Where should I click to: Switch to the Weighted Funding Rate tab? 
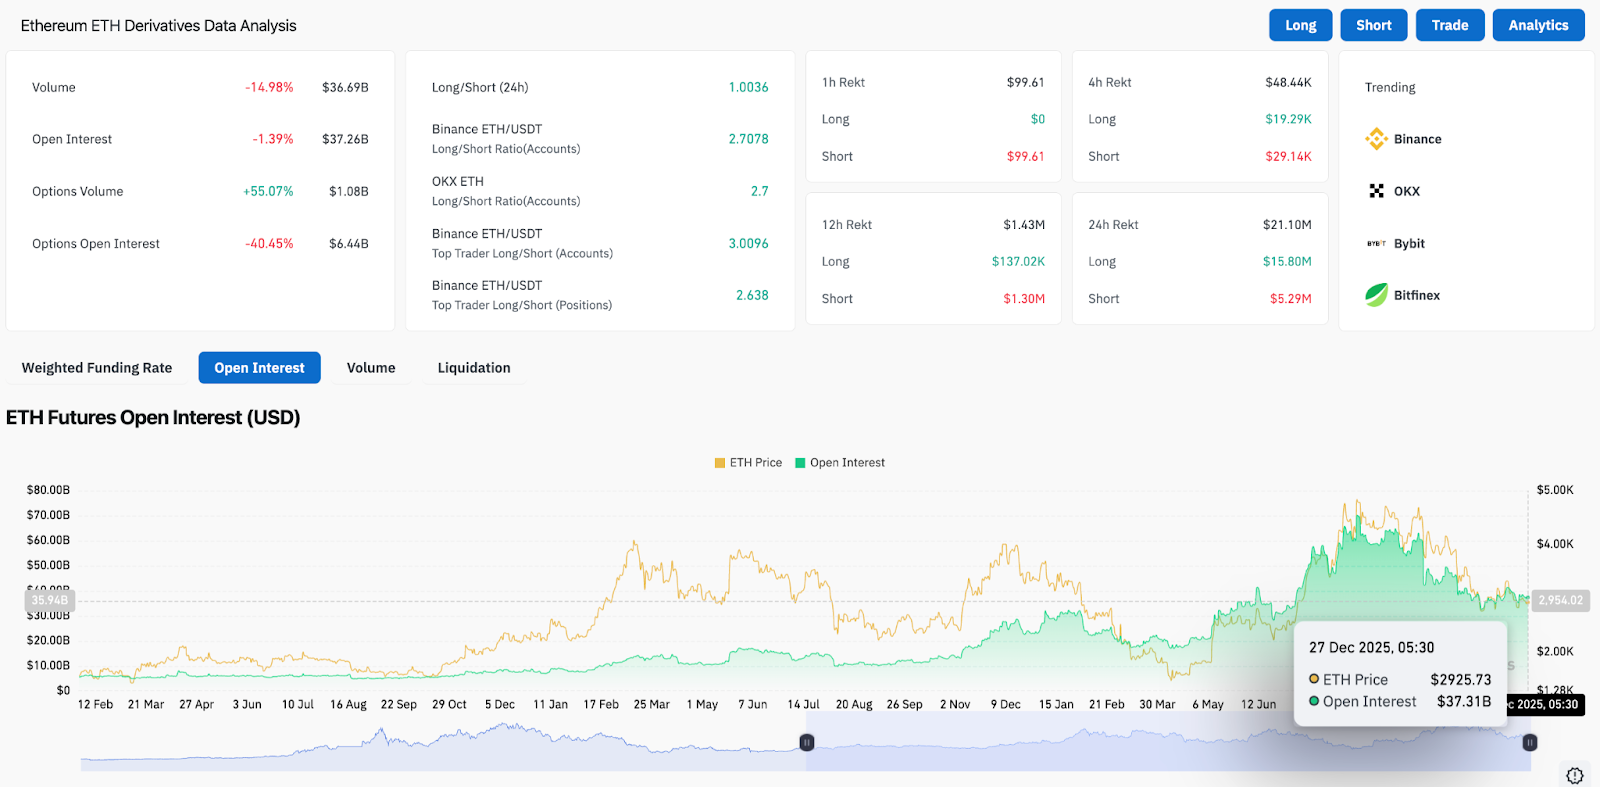(97, 368)
